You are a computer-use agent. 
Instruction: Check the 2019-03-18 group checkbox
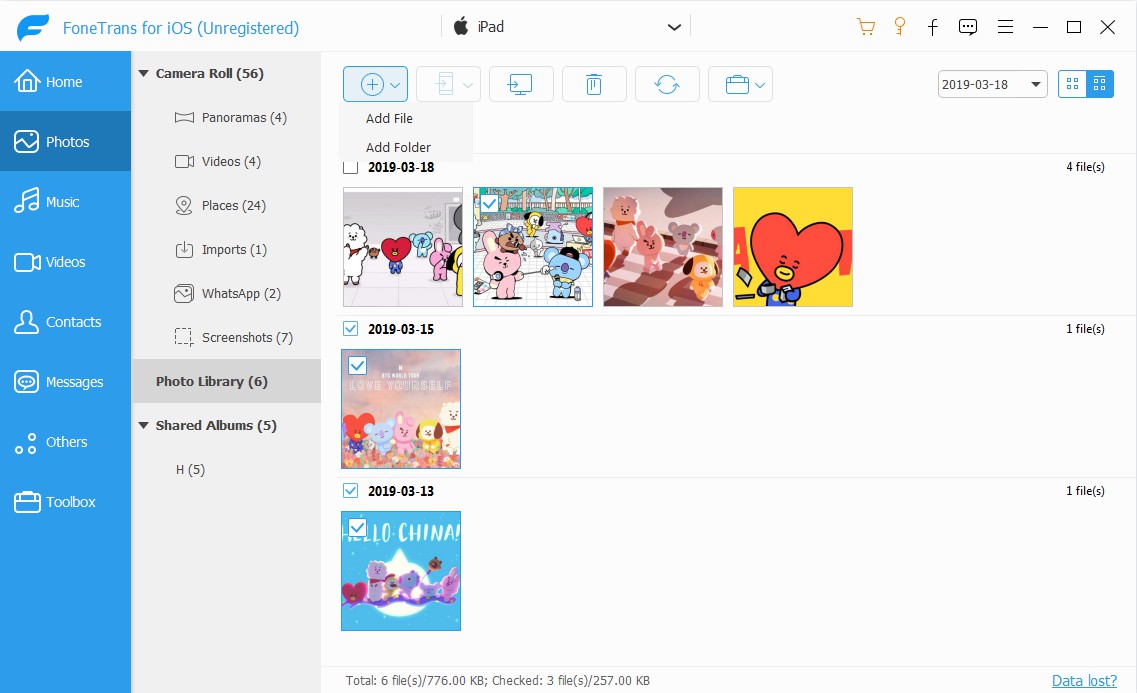point(350,167)
